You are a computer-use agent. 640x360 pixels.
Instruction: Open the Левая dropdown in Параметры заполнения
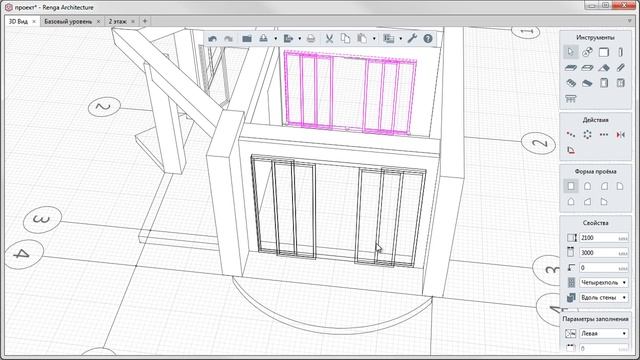coord(604,333)
